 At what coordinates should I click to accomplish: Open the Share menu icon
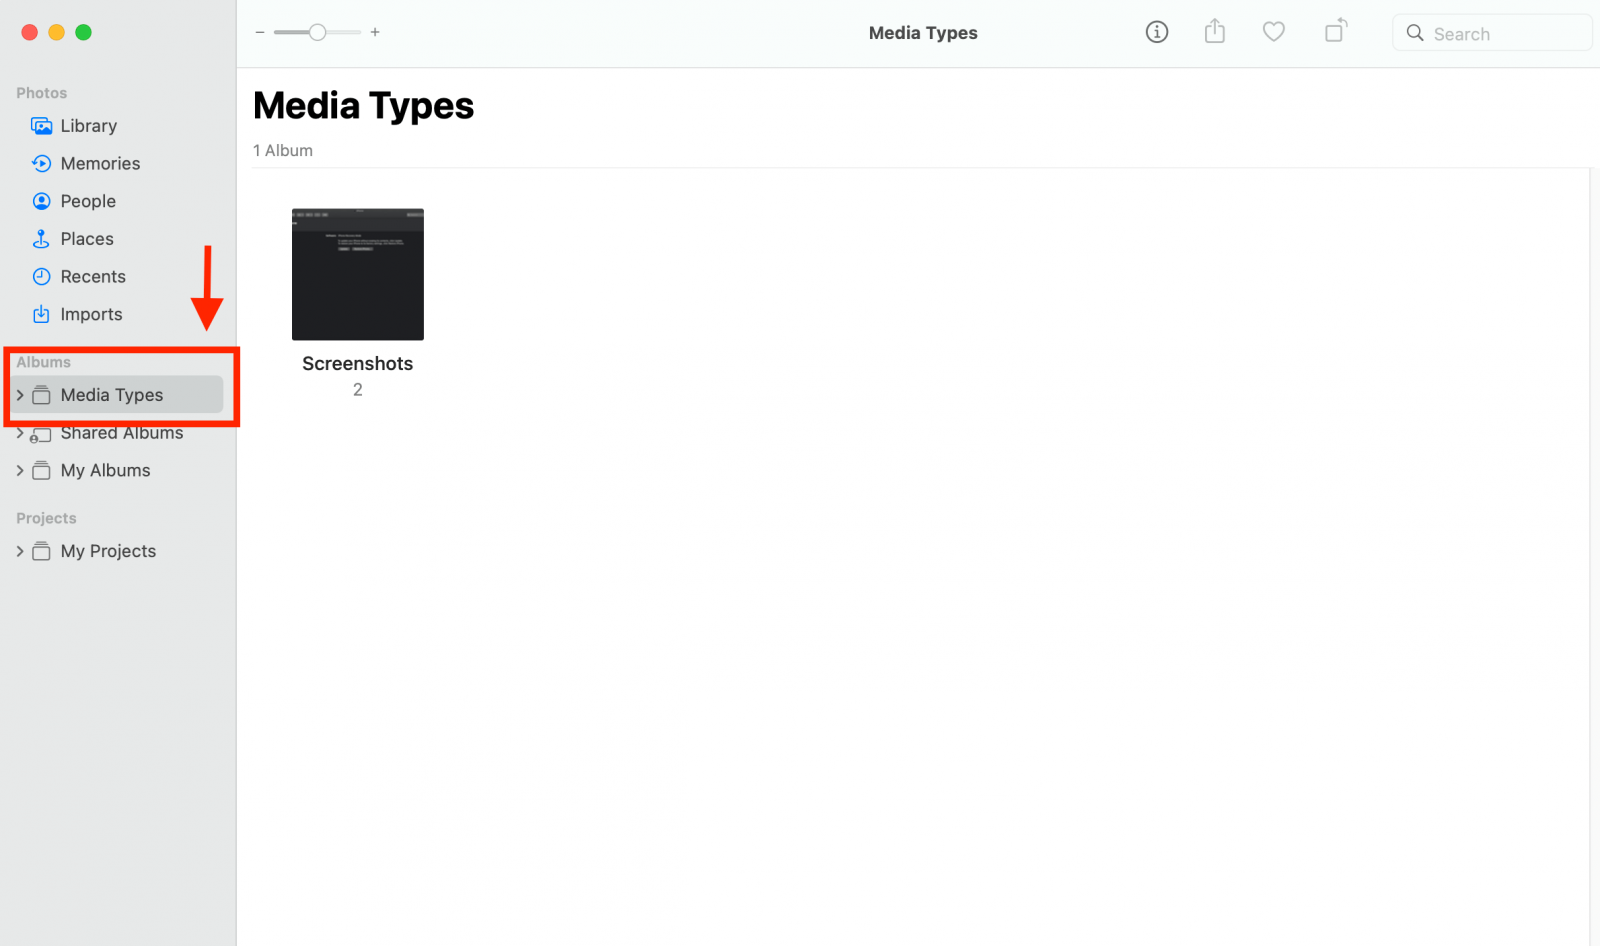click(1214, 32)
